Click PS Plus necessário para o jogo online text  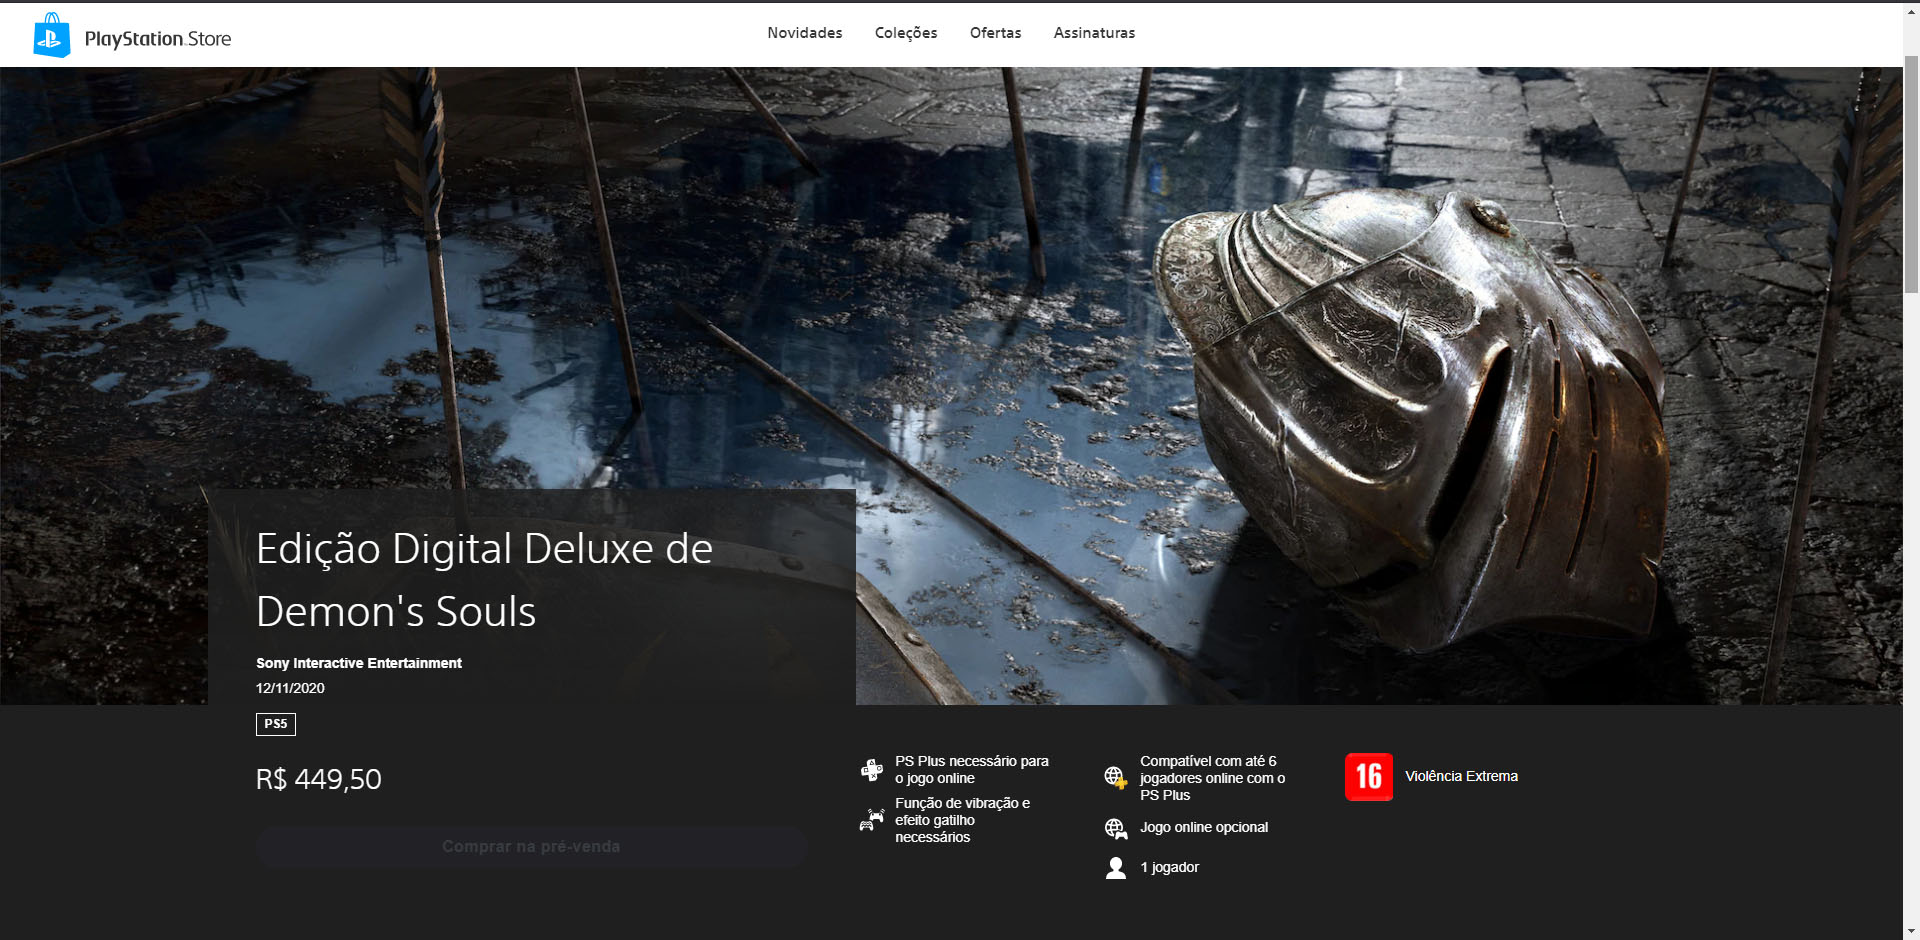pyautogui.click(x=972, y=770)
